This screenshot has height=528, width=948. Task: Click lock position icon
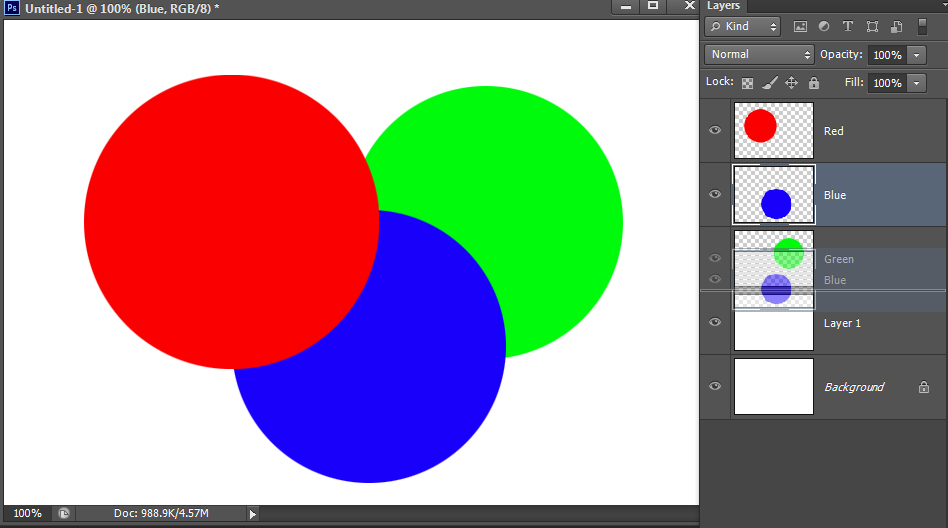(x=791, y=83)
